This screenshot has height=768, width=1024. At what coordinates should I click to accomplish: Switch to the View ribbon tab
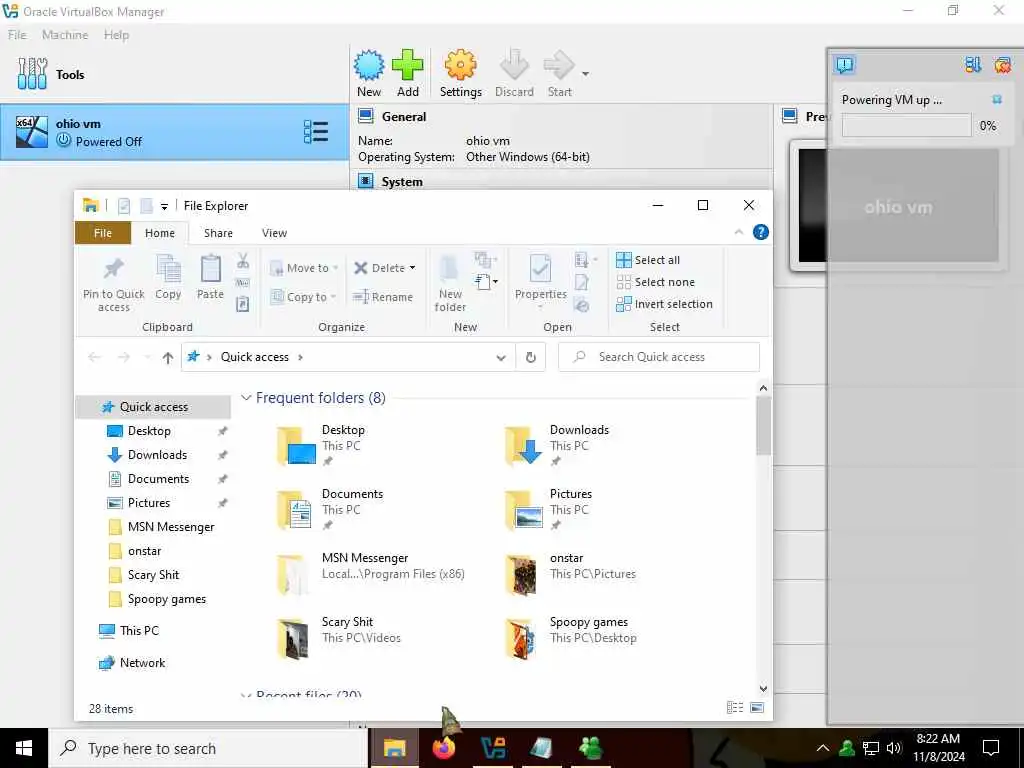tap(274, 233)
